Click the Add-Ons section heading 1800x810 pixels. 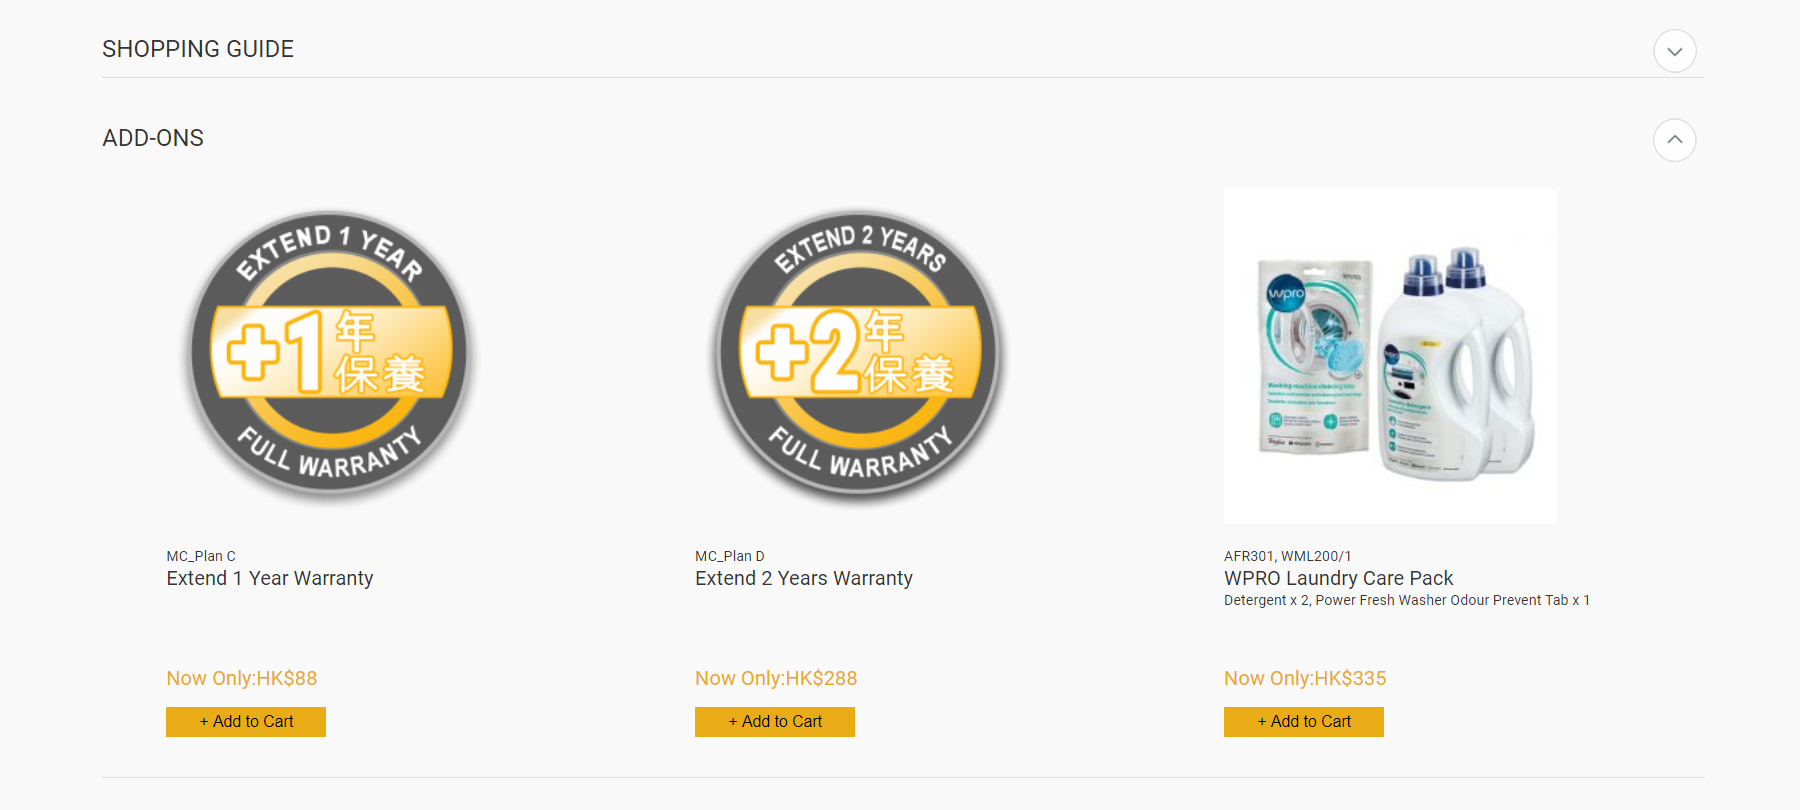[x=153, y=138]
